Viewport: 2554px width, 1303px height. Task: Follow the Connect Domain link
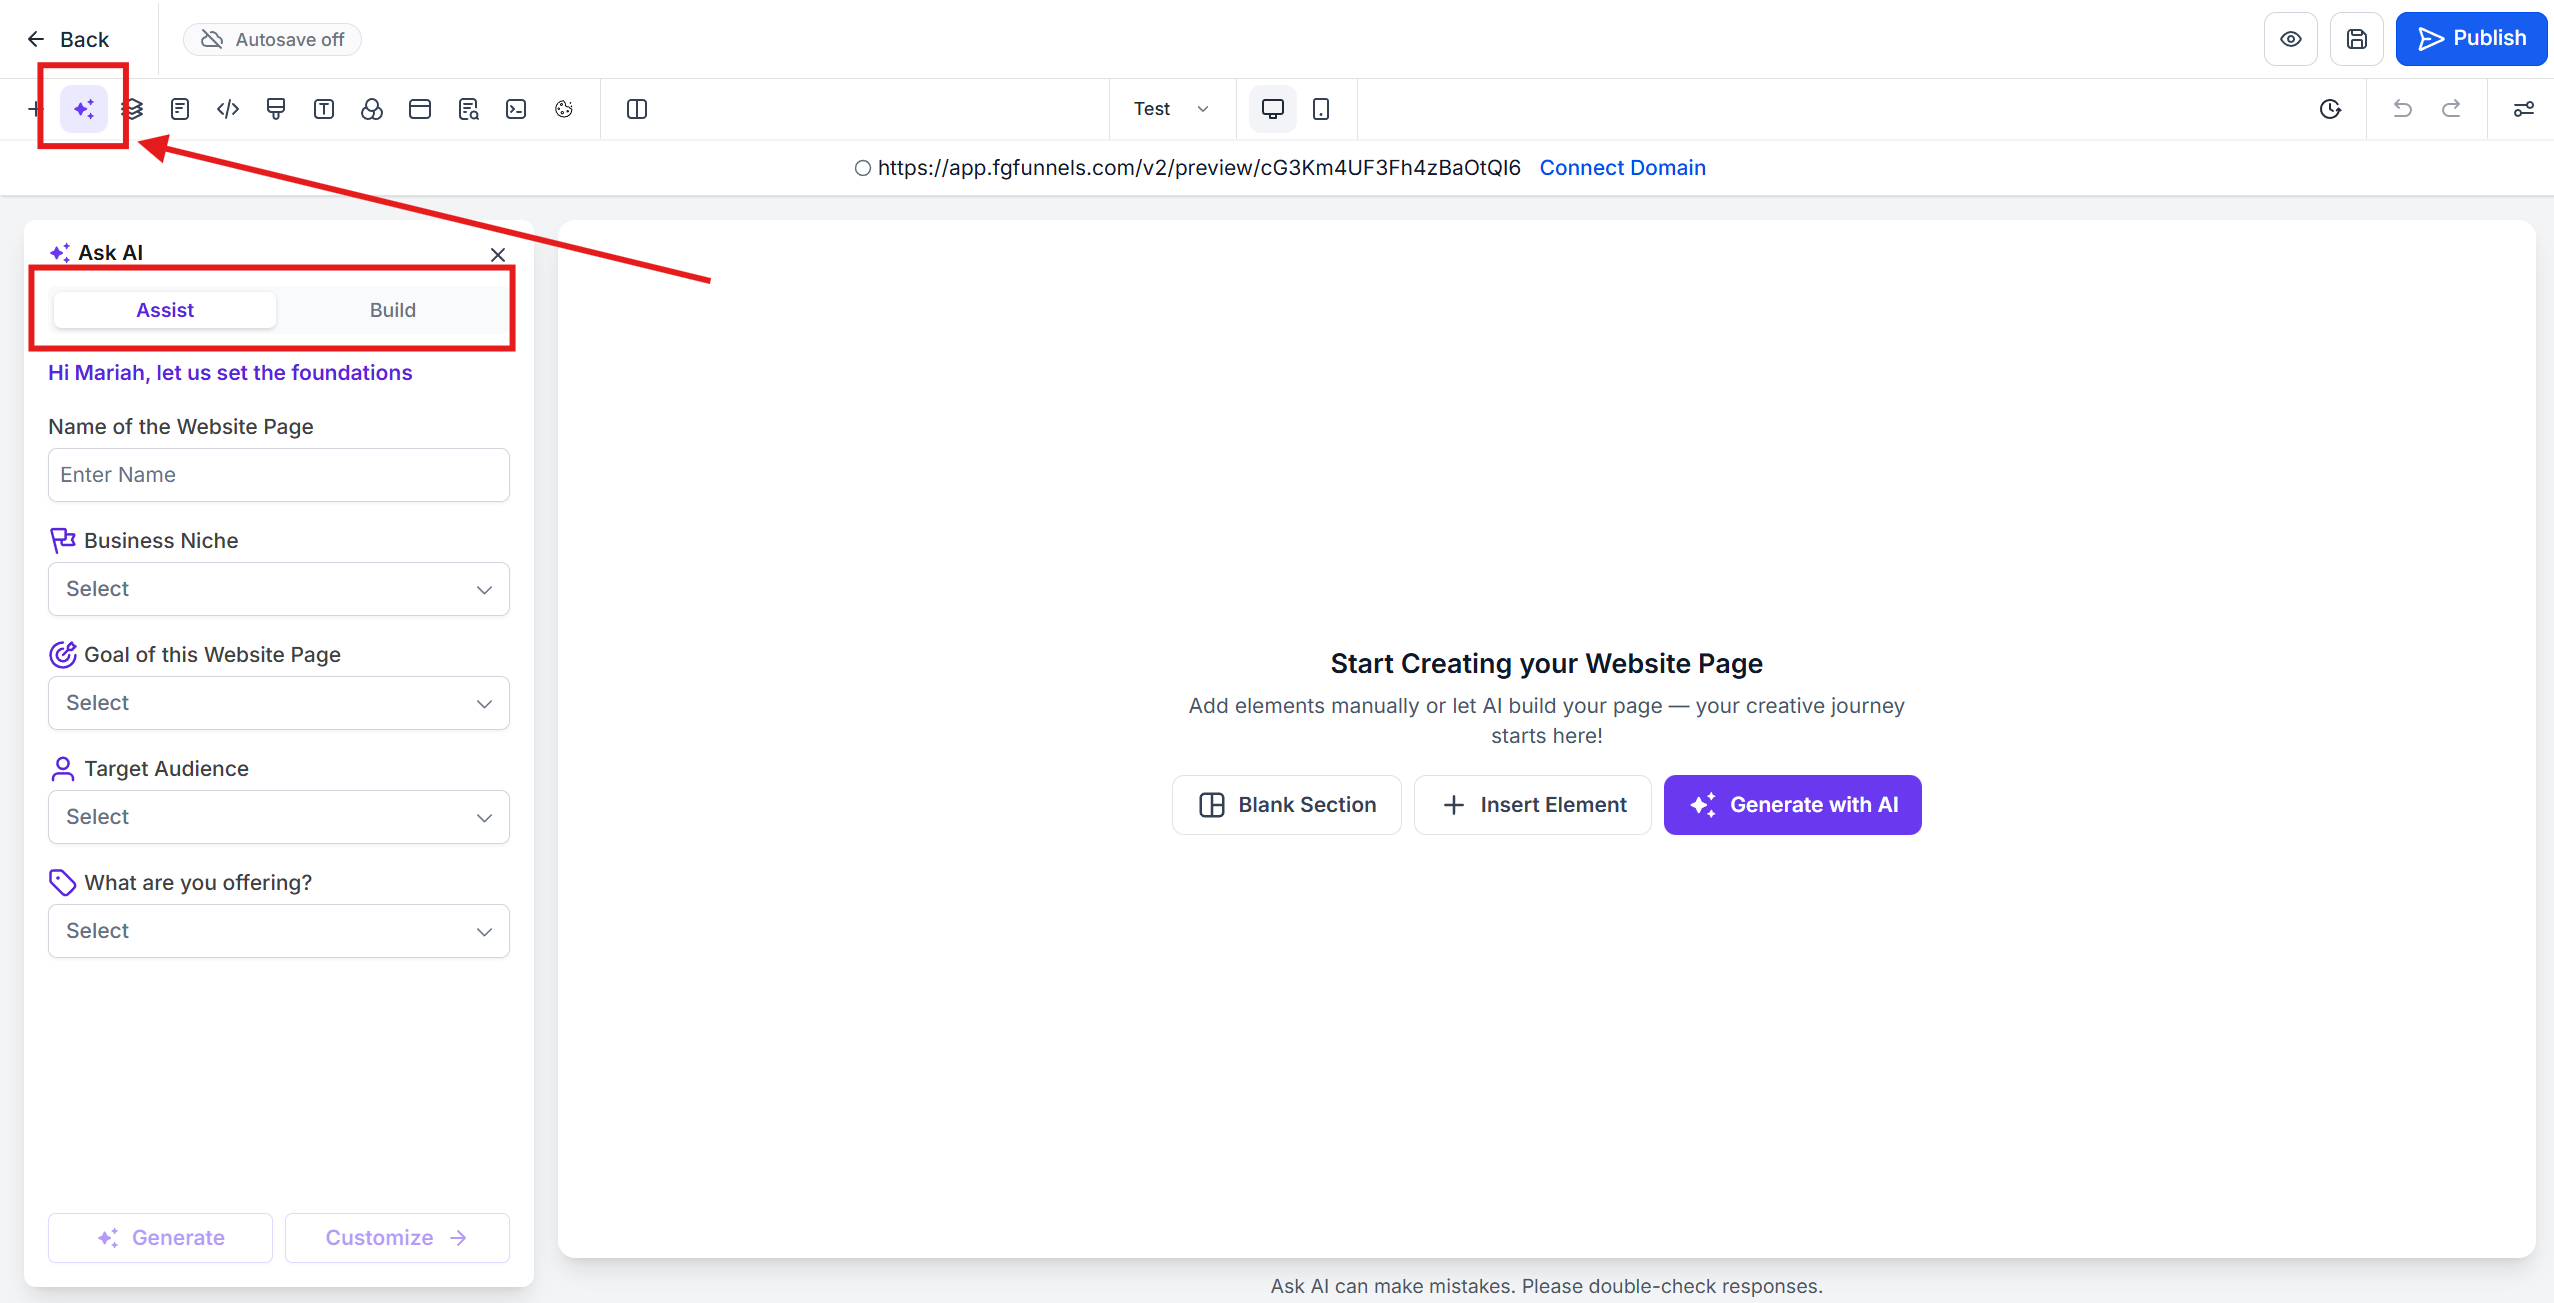tap(1622, 168)
